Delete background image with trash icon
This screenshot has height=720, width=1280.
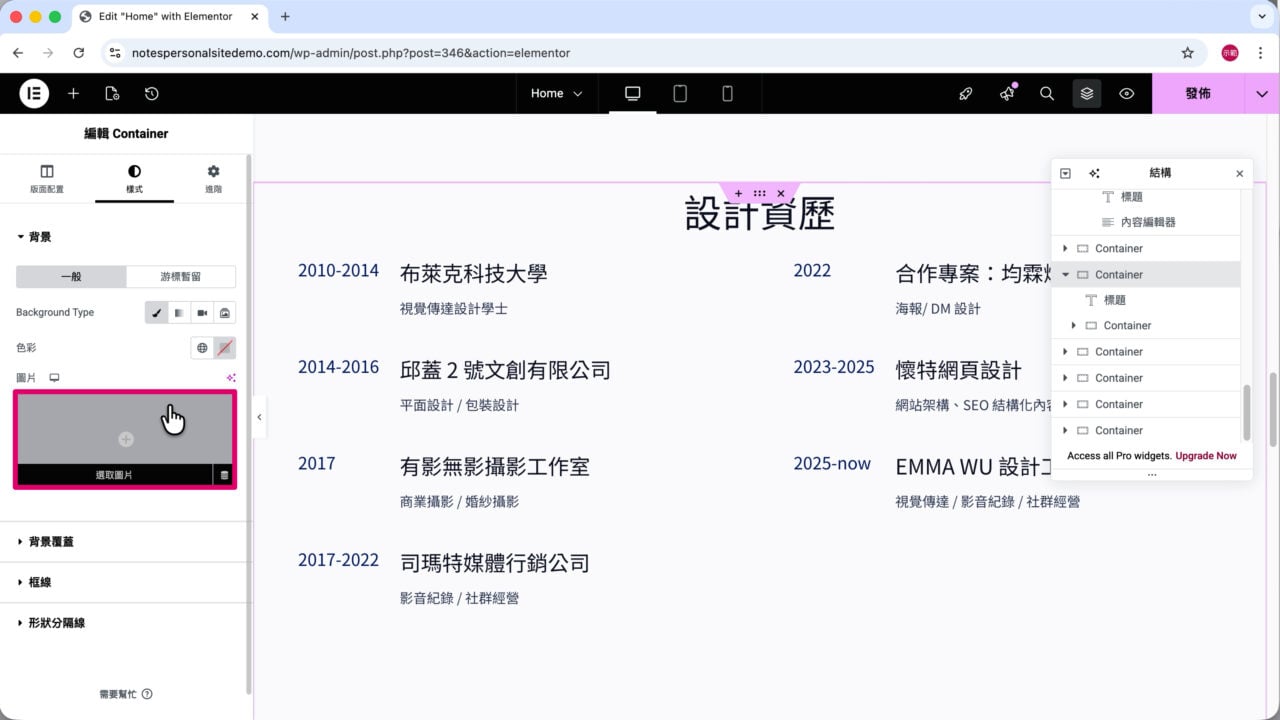pyautogui.click(x=224, y=475)
